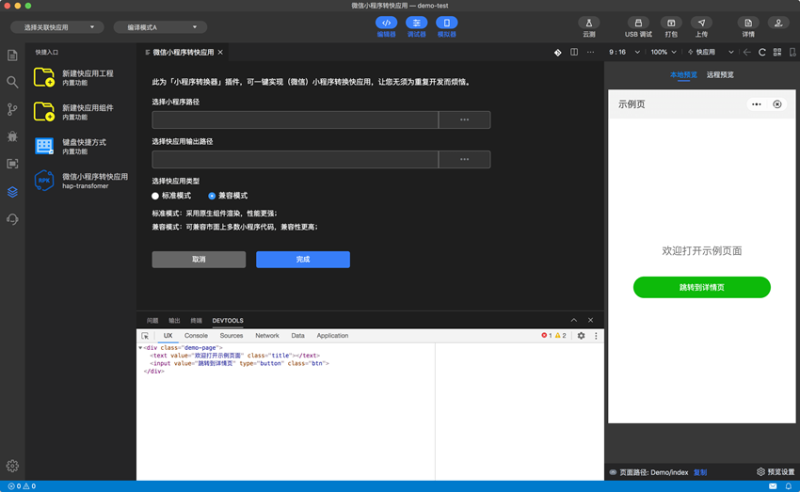Open the 选择关联快应用 dropdown
This screenshot has width=800, height=492.
57,27
